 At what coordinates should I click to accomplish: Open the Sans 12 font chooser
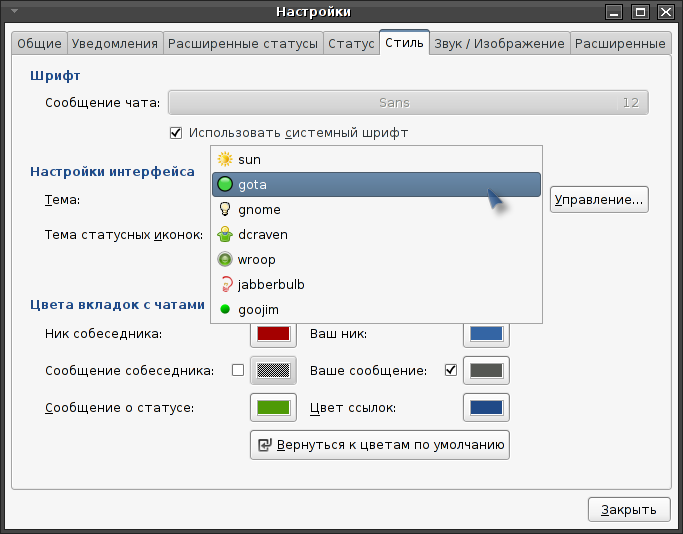[x=408, y=103]
